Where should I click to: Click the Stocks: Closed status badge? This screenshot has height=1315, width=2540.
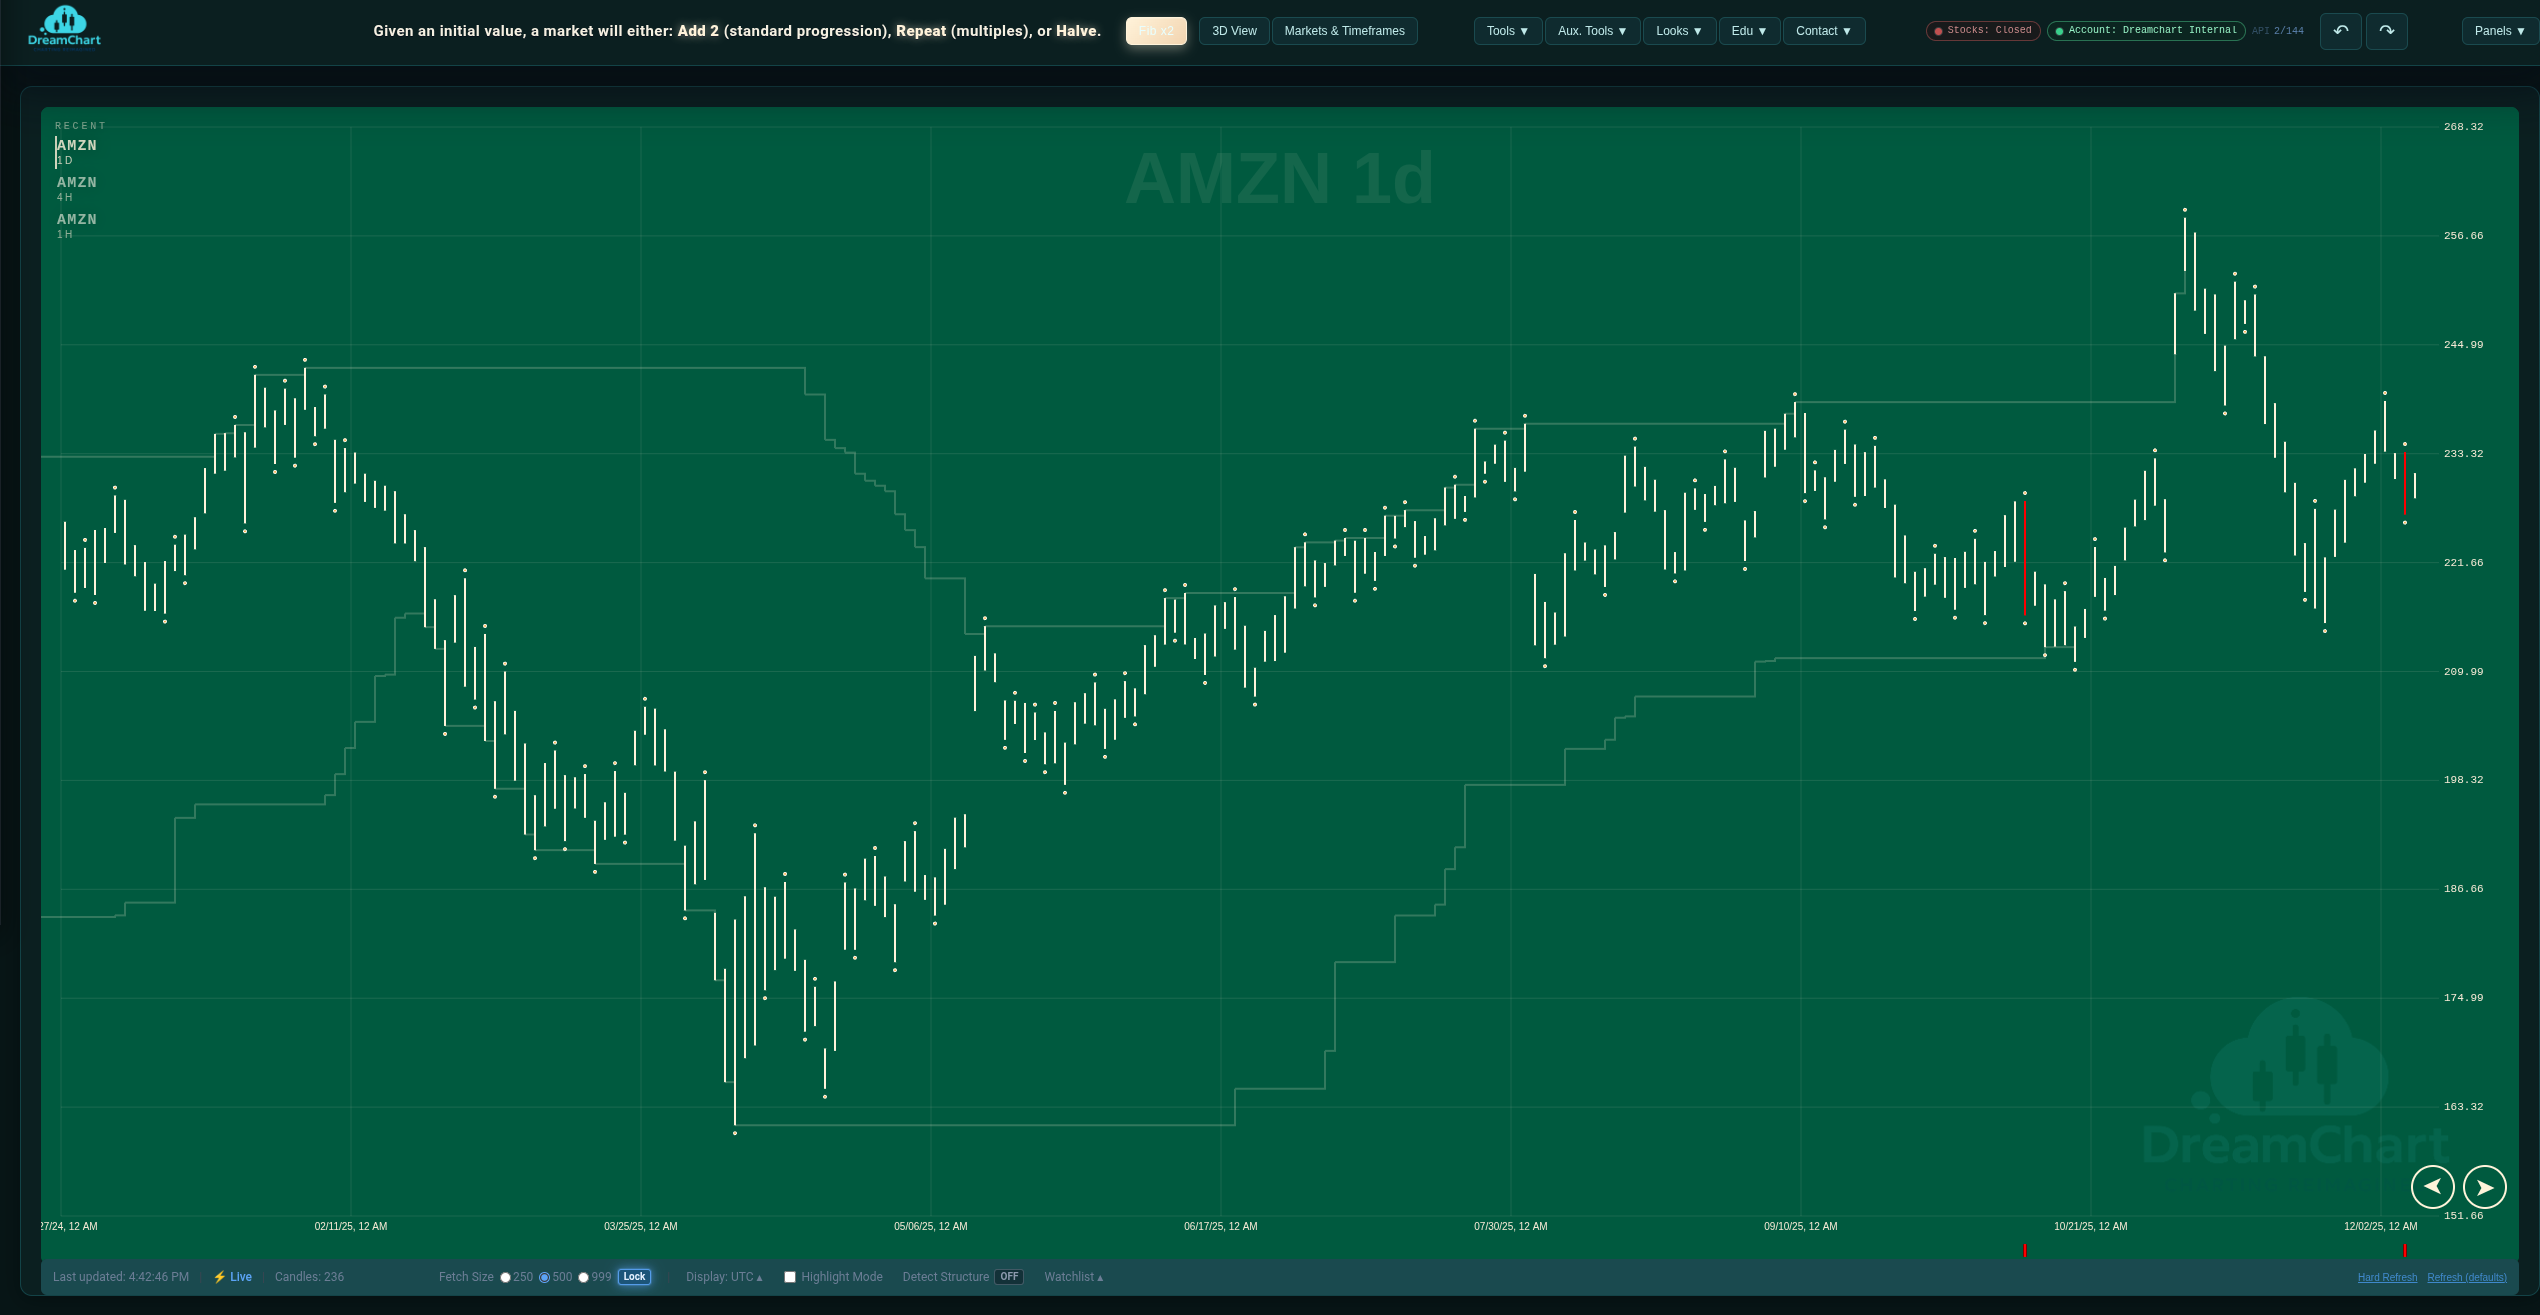[1983, 31]
